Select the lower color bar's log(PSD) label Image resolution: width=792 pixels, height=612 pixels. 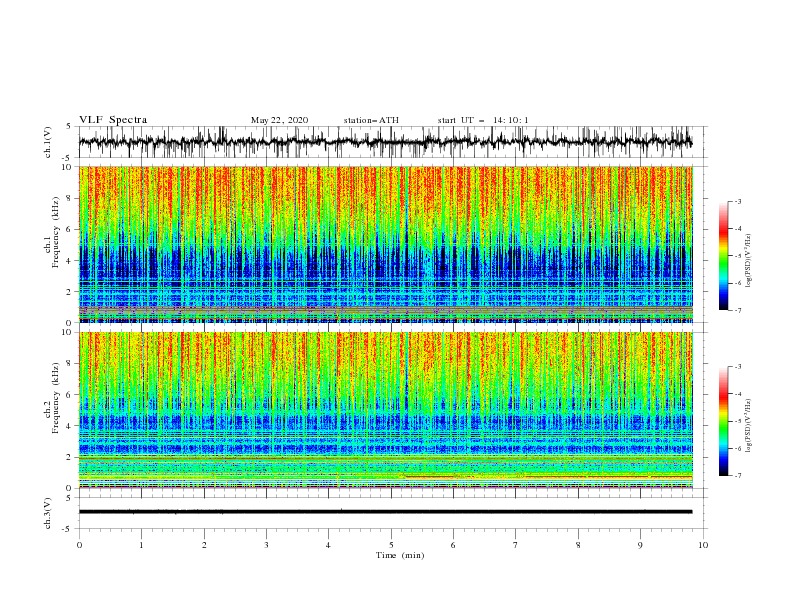[x=748, y=426]
